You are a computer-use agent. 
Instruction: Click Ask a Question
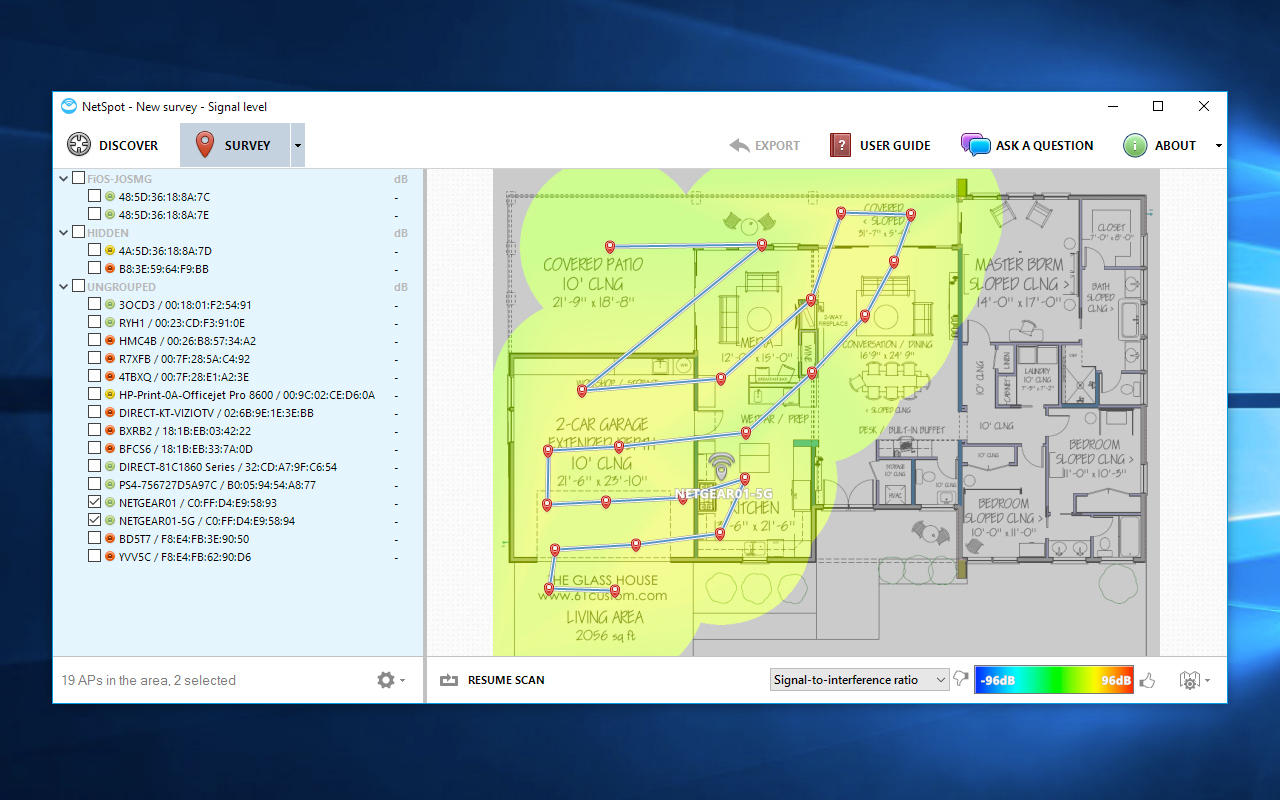pyautogui.click(x=1027, y=145)
